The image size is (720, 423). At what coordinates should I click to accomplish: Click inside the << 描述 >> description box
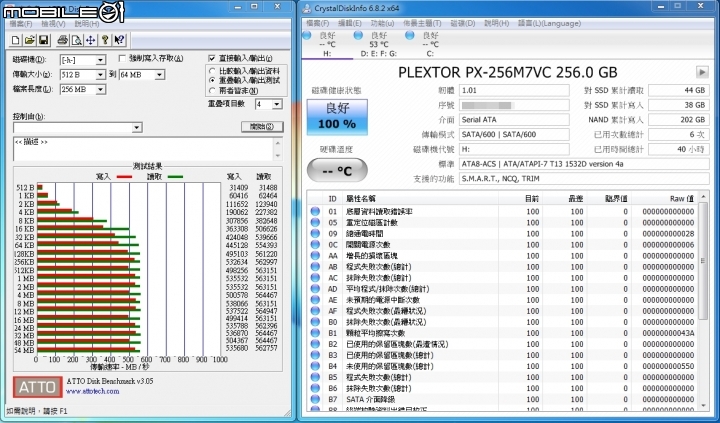(x=143, y=149)
